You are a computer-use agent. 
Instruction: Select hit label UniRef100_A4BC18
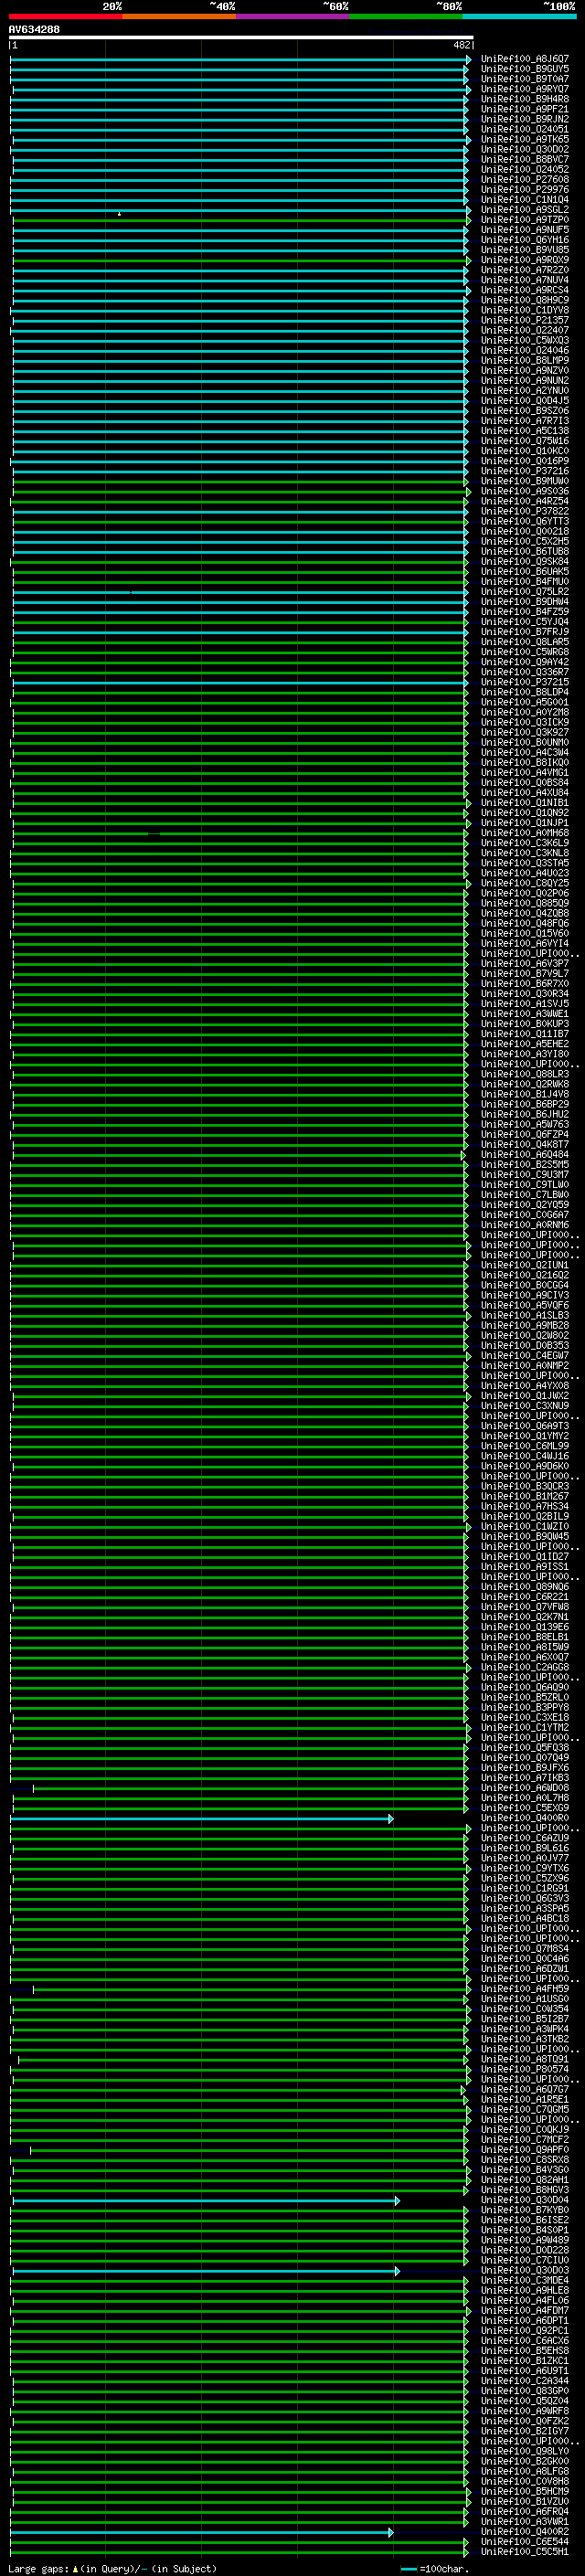[525, 1919]
